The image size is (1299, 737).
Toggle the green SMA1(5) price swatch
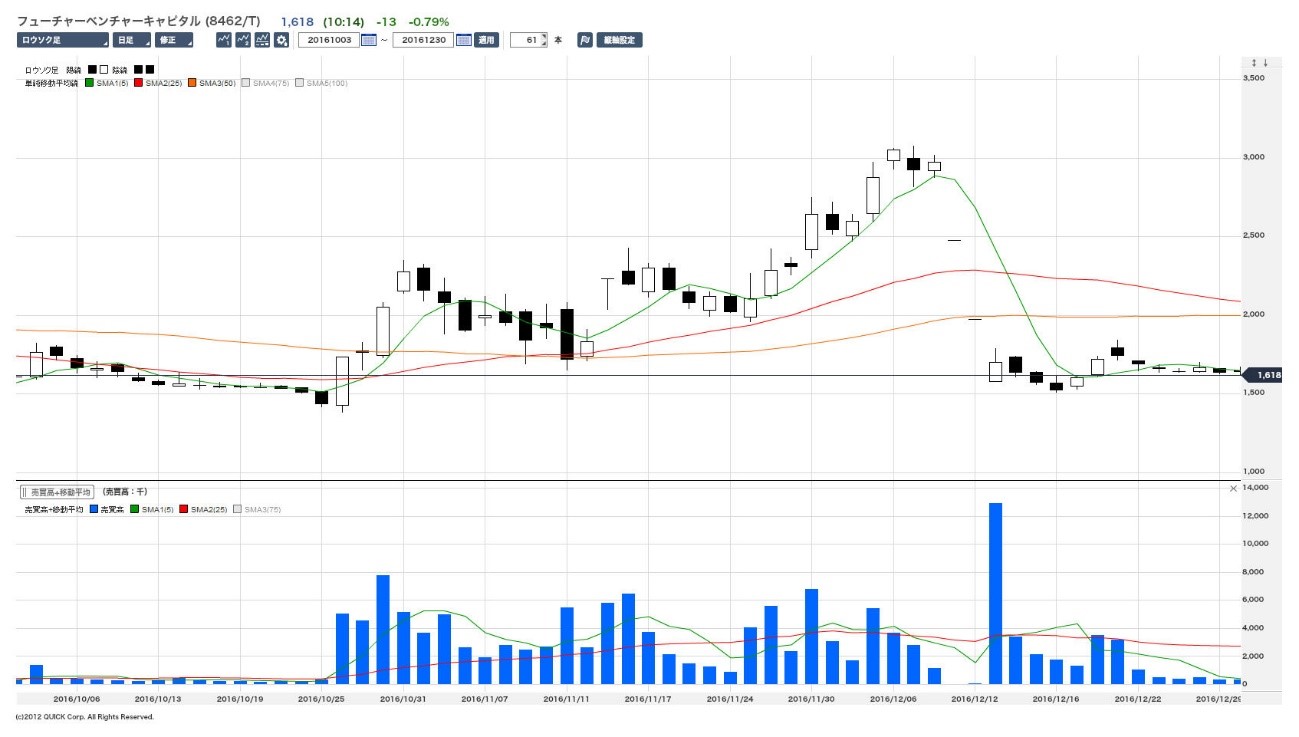pyautogui.click(x=90, y=83)
